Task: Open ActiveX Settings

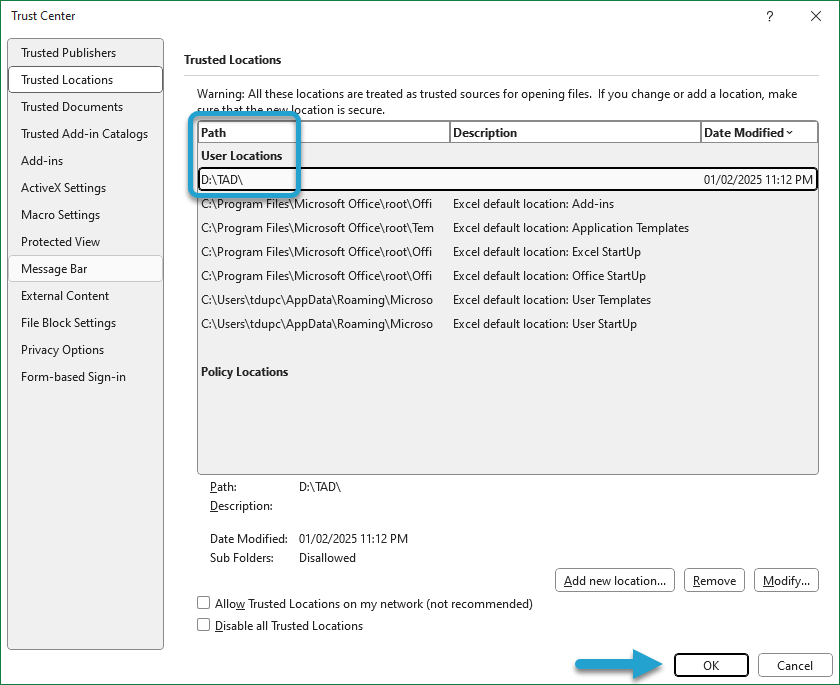Action: (86, 188)
